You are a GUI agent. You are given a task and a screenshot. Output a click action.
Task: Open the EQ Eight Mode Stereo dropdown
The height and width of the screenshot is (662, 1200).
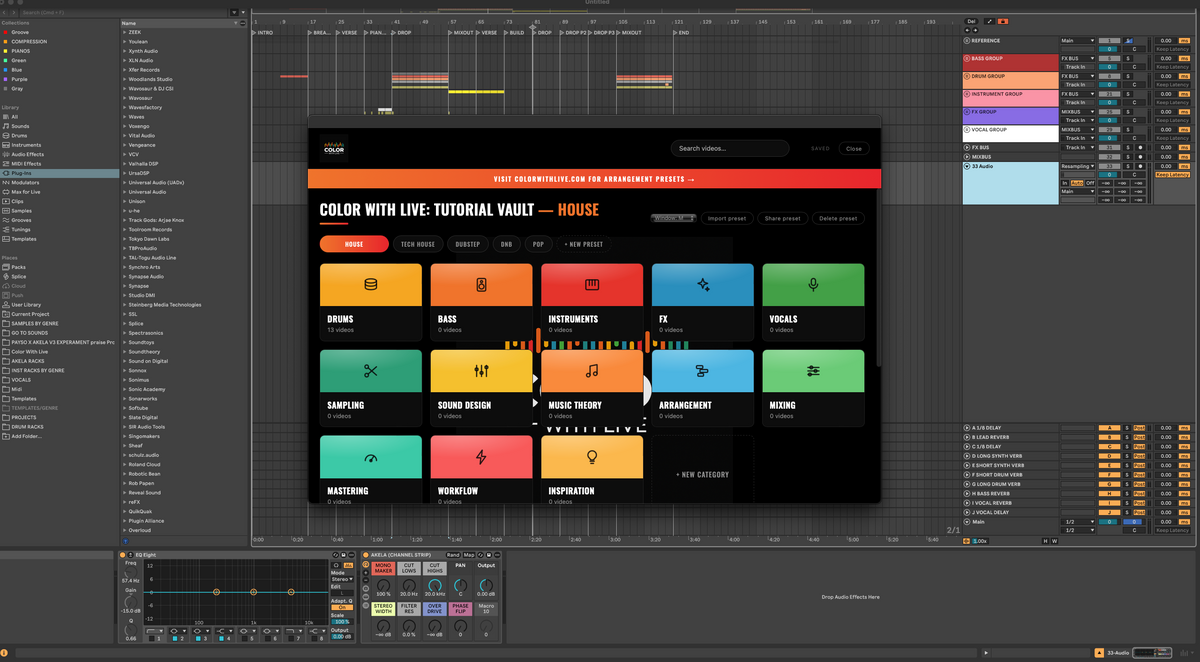[x=342, y=579]
